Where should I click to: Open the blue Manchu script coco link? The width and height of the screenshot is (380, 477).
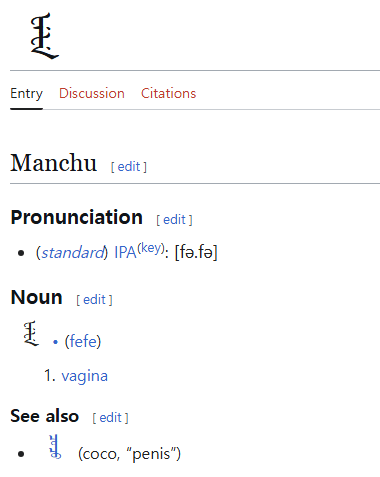click(55, 447)
